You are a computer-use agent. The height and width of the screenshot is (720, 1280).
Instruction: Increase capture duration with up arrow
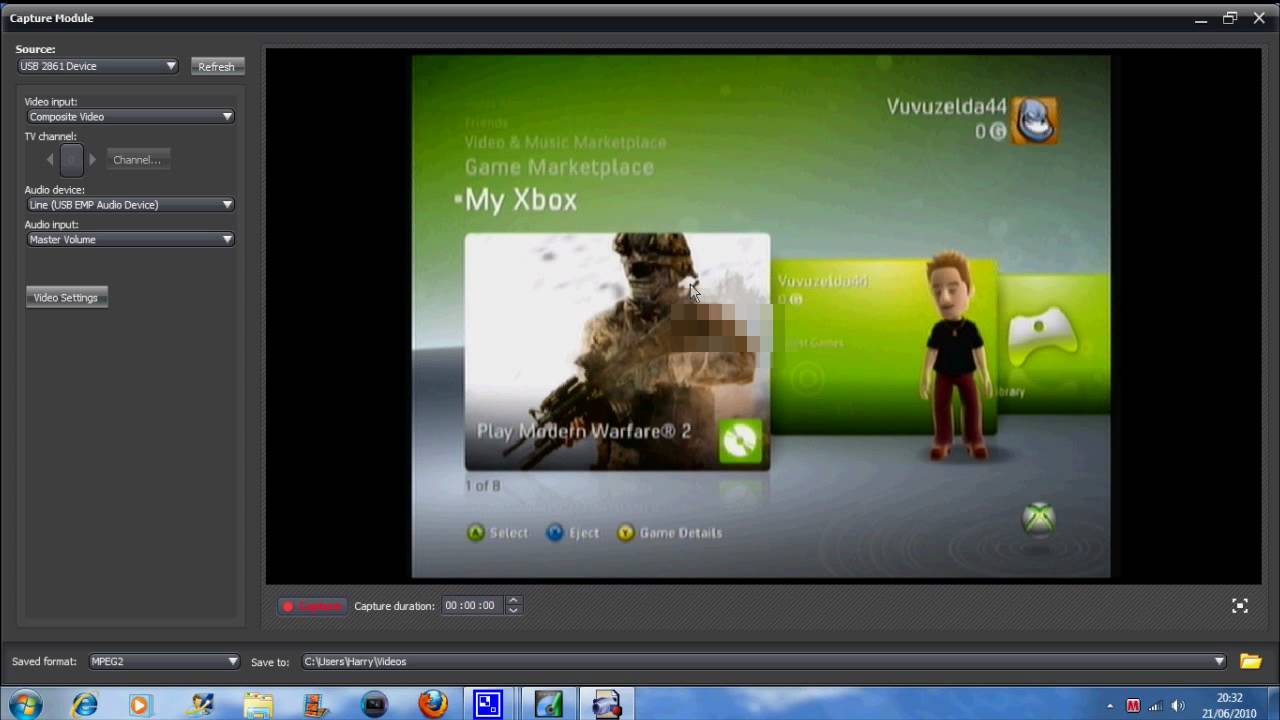tap(513, 601)
